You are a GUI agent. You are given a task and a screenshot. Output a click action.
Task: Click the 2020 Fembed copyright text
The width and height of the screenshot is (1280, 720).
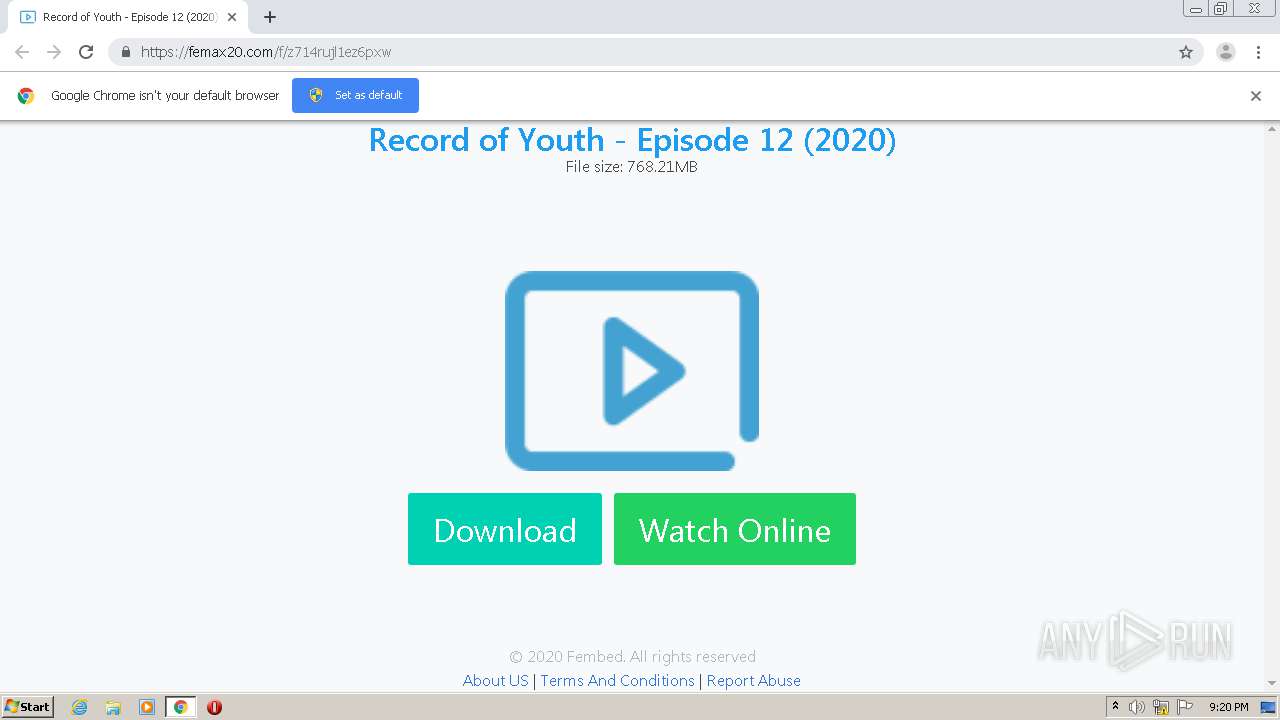(632, 657)
